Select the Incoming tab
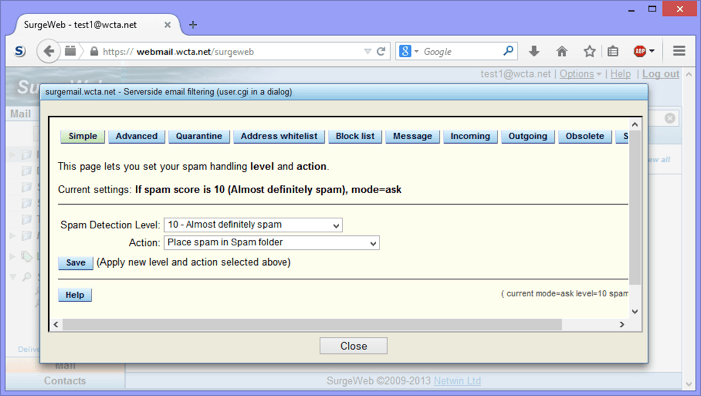The width and height of the screenshot is (701, 396). click(x=470, y=136)
